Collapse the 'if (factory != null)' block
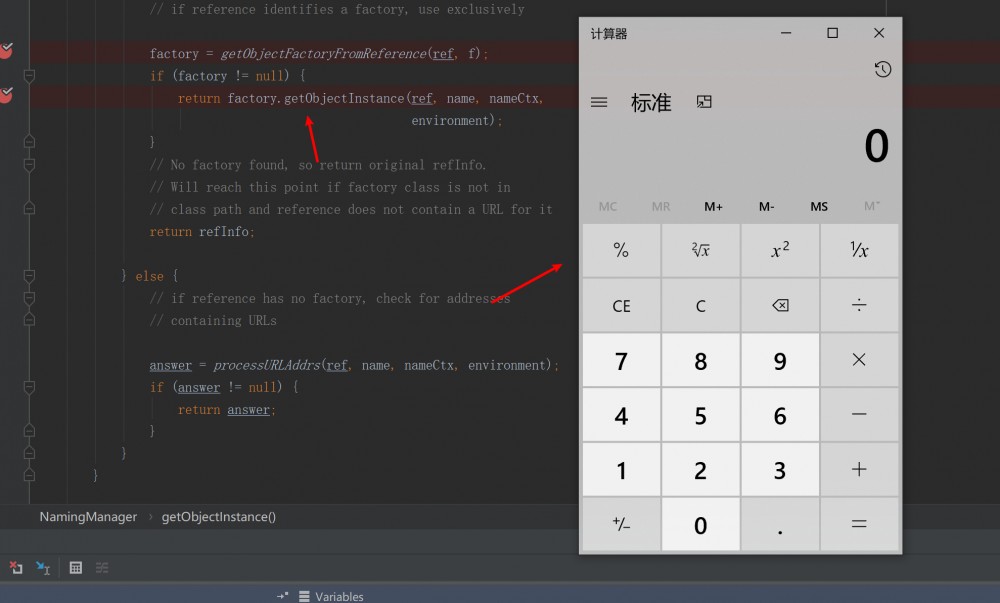This screenshot has height=603, width=1000. point(29,76)
